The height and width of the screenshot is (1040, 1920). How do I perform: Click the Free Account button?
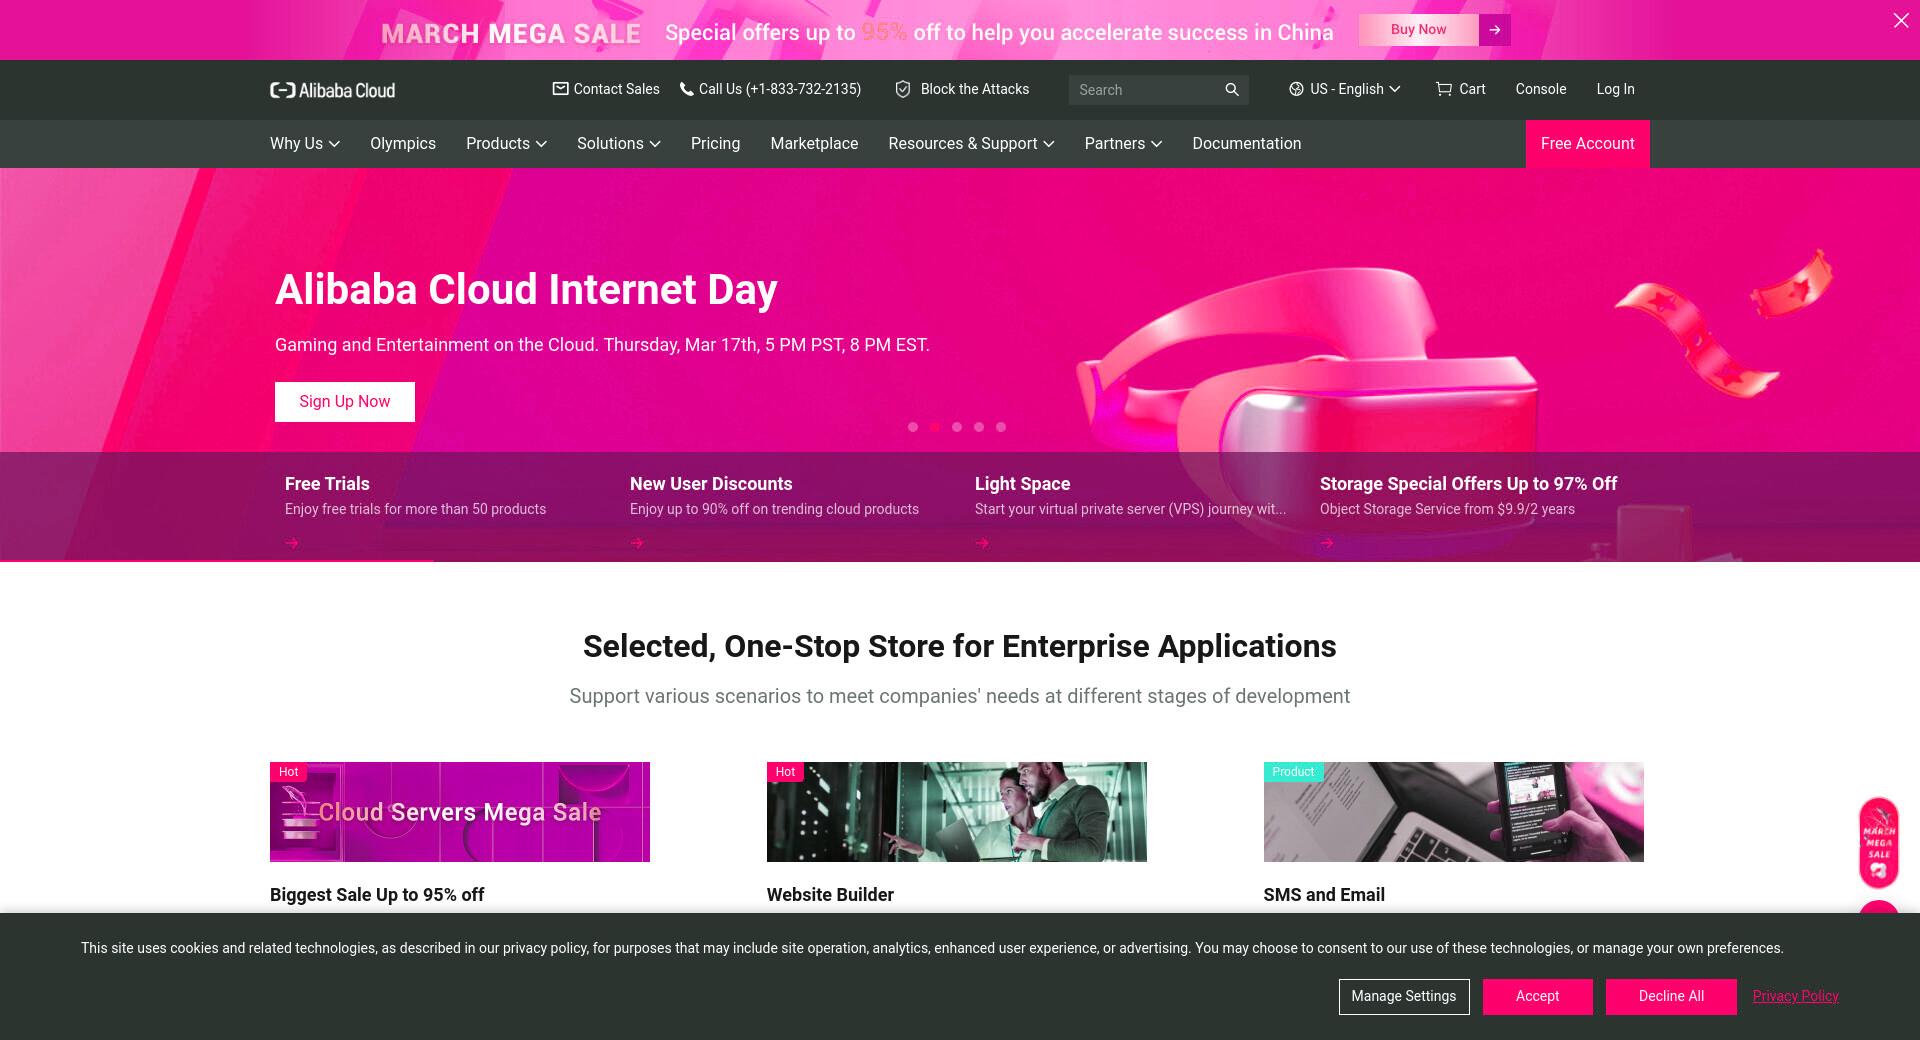(x=1587, y=144)
